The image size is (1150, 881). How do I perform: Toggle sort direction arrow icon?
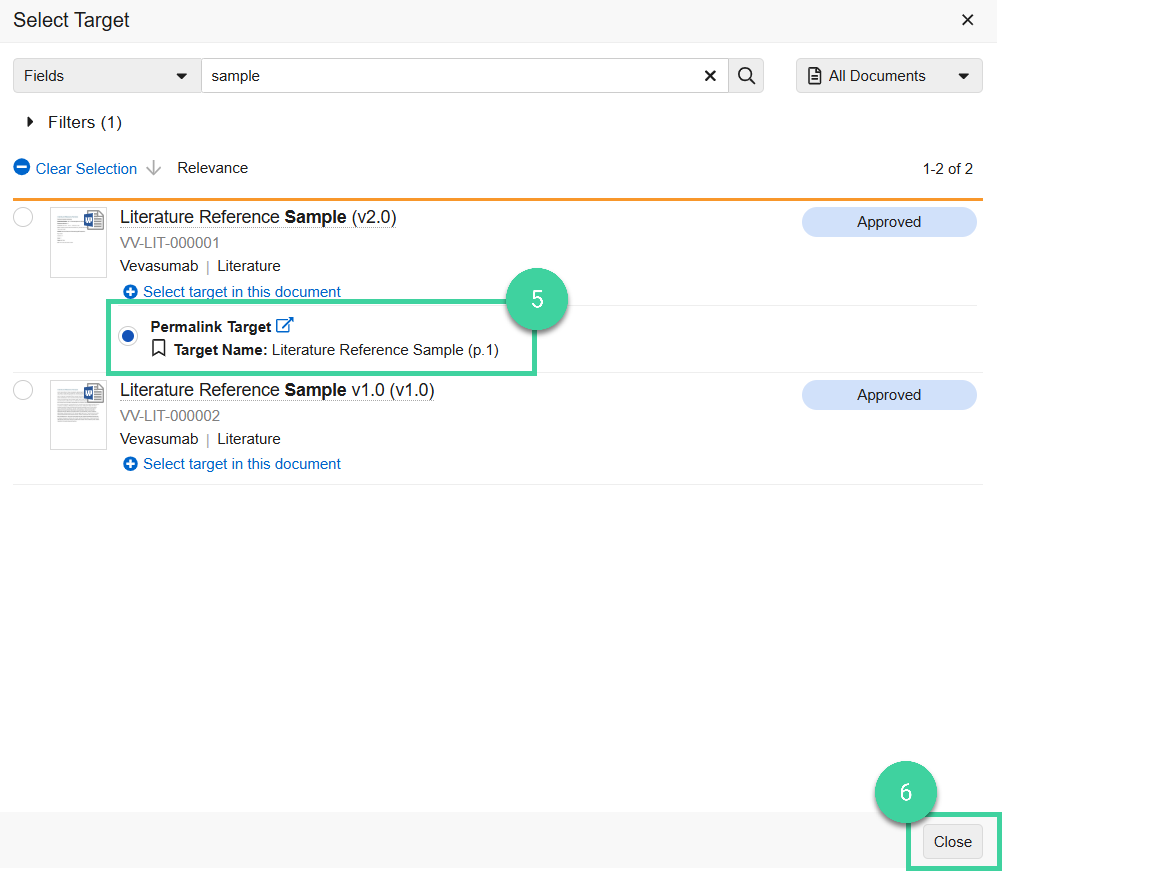coord(153,168)
